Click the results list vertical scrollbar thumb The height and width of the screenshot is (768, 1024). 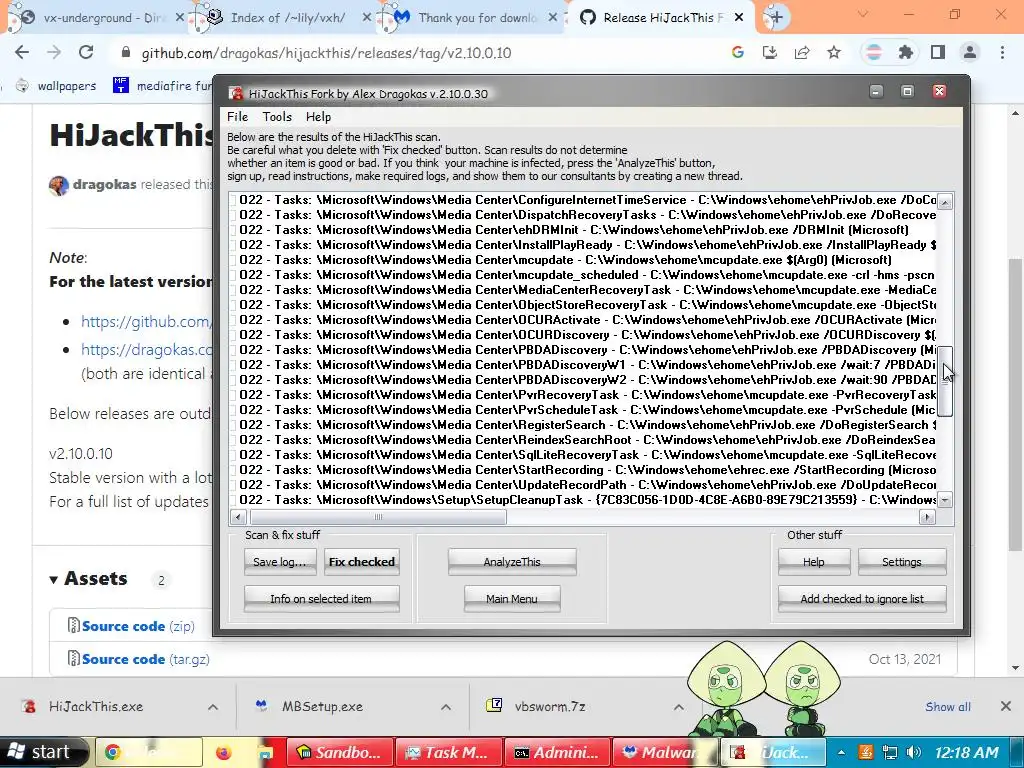945,381
